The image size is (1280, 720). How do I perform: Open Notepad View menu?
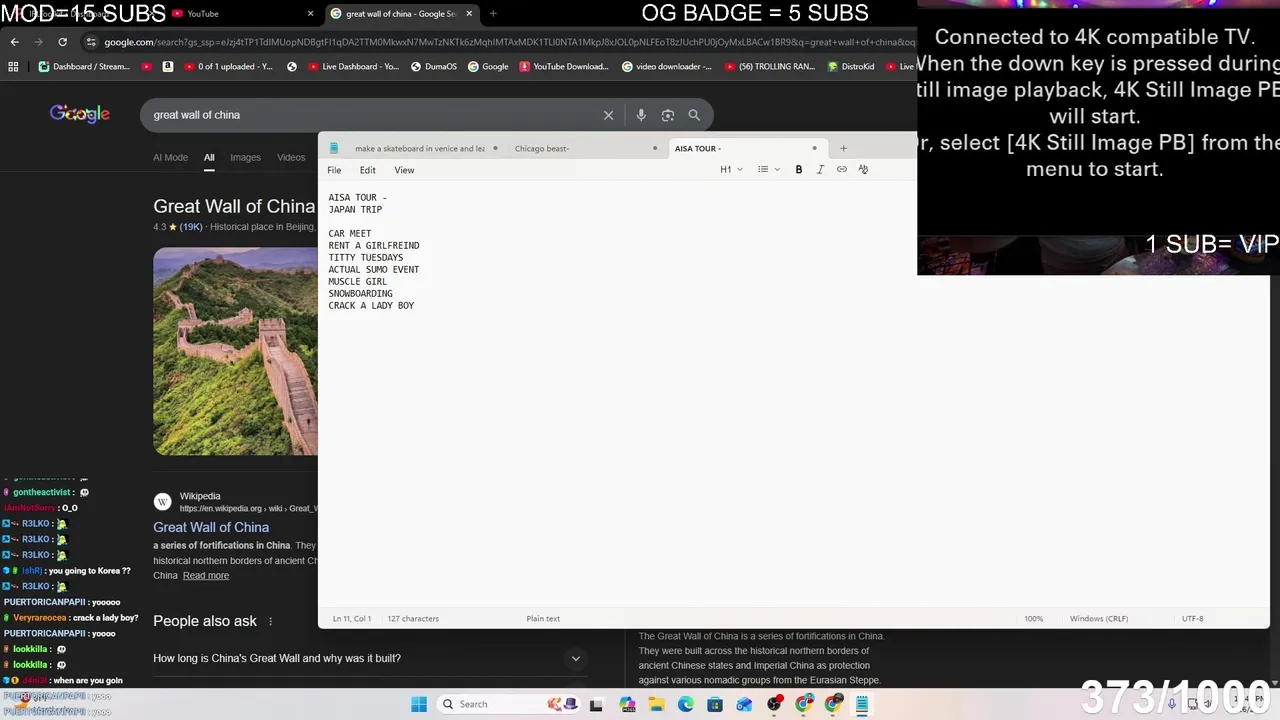click(404, 170)
